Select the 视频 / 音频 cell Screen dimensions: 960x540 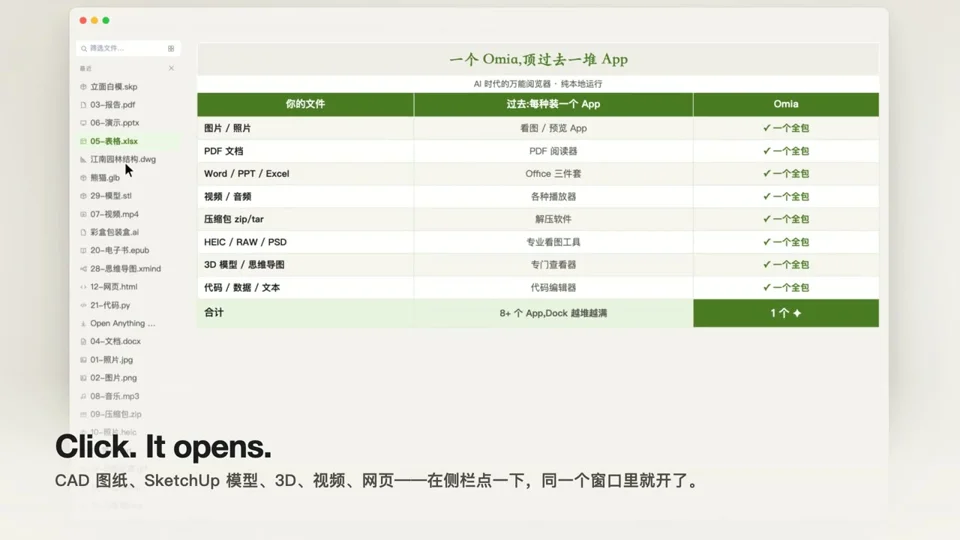pos(305,197)
